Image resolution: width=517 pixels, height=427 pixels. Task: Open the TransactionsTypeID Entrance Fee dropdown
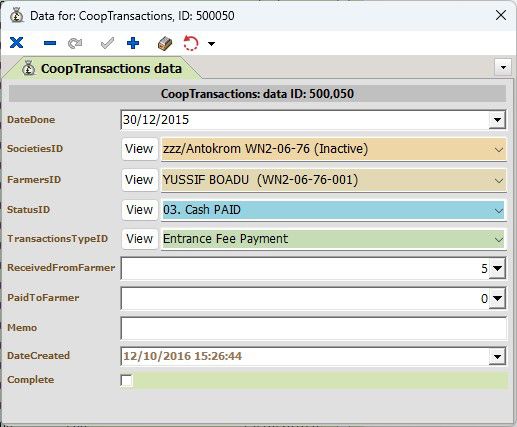(499, 239)
